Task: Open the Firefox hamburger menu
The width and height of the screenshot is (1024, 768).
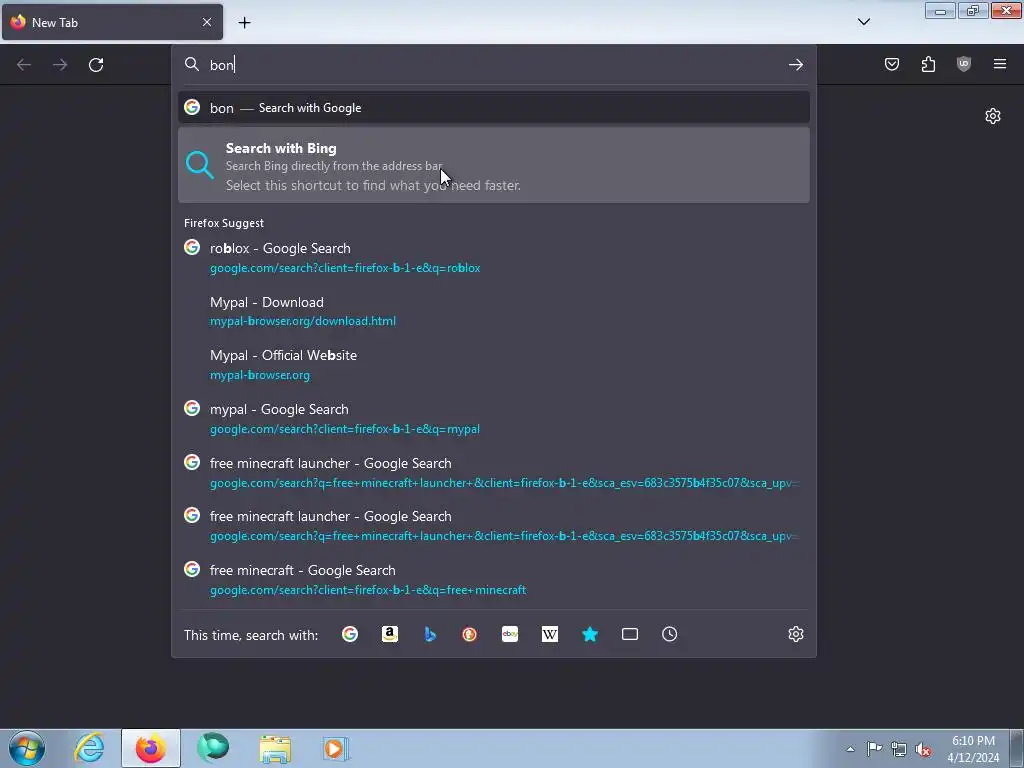Action: click(1000, 64)
